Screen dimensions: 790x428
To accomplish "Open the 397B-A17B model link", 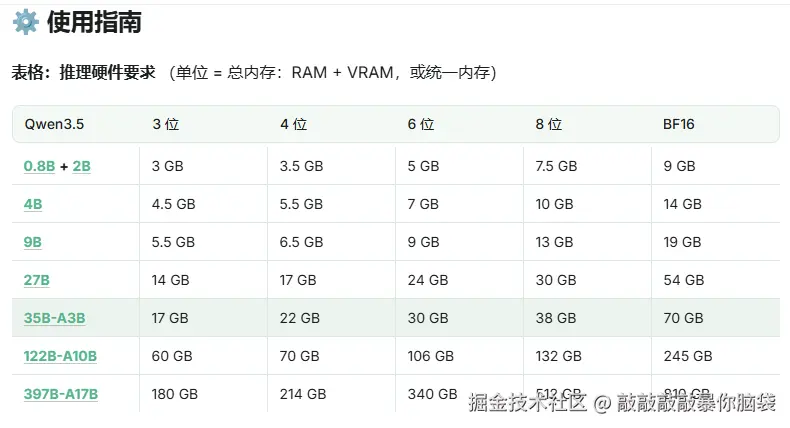I will click(x=61, y=394).
